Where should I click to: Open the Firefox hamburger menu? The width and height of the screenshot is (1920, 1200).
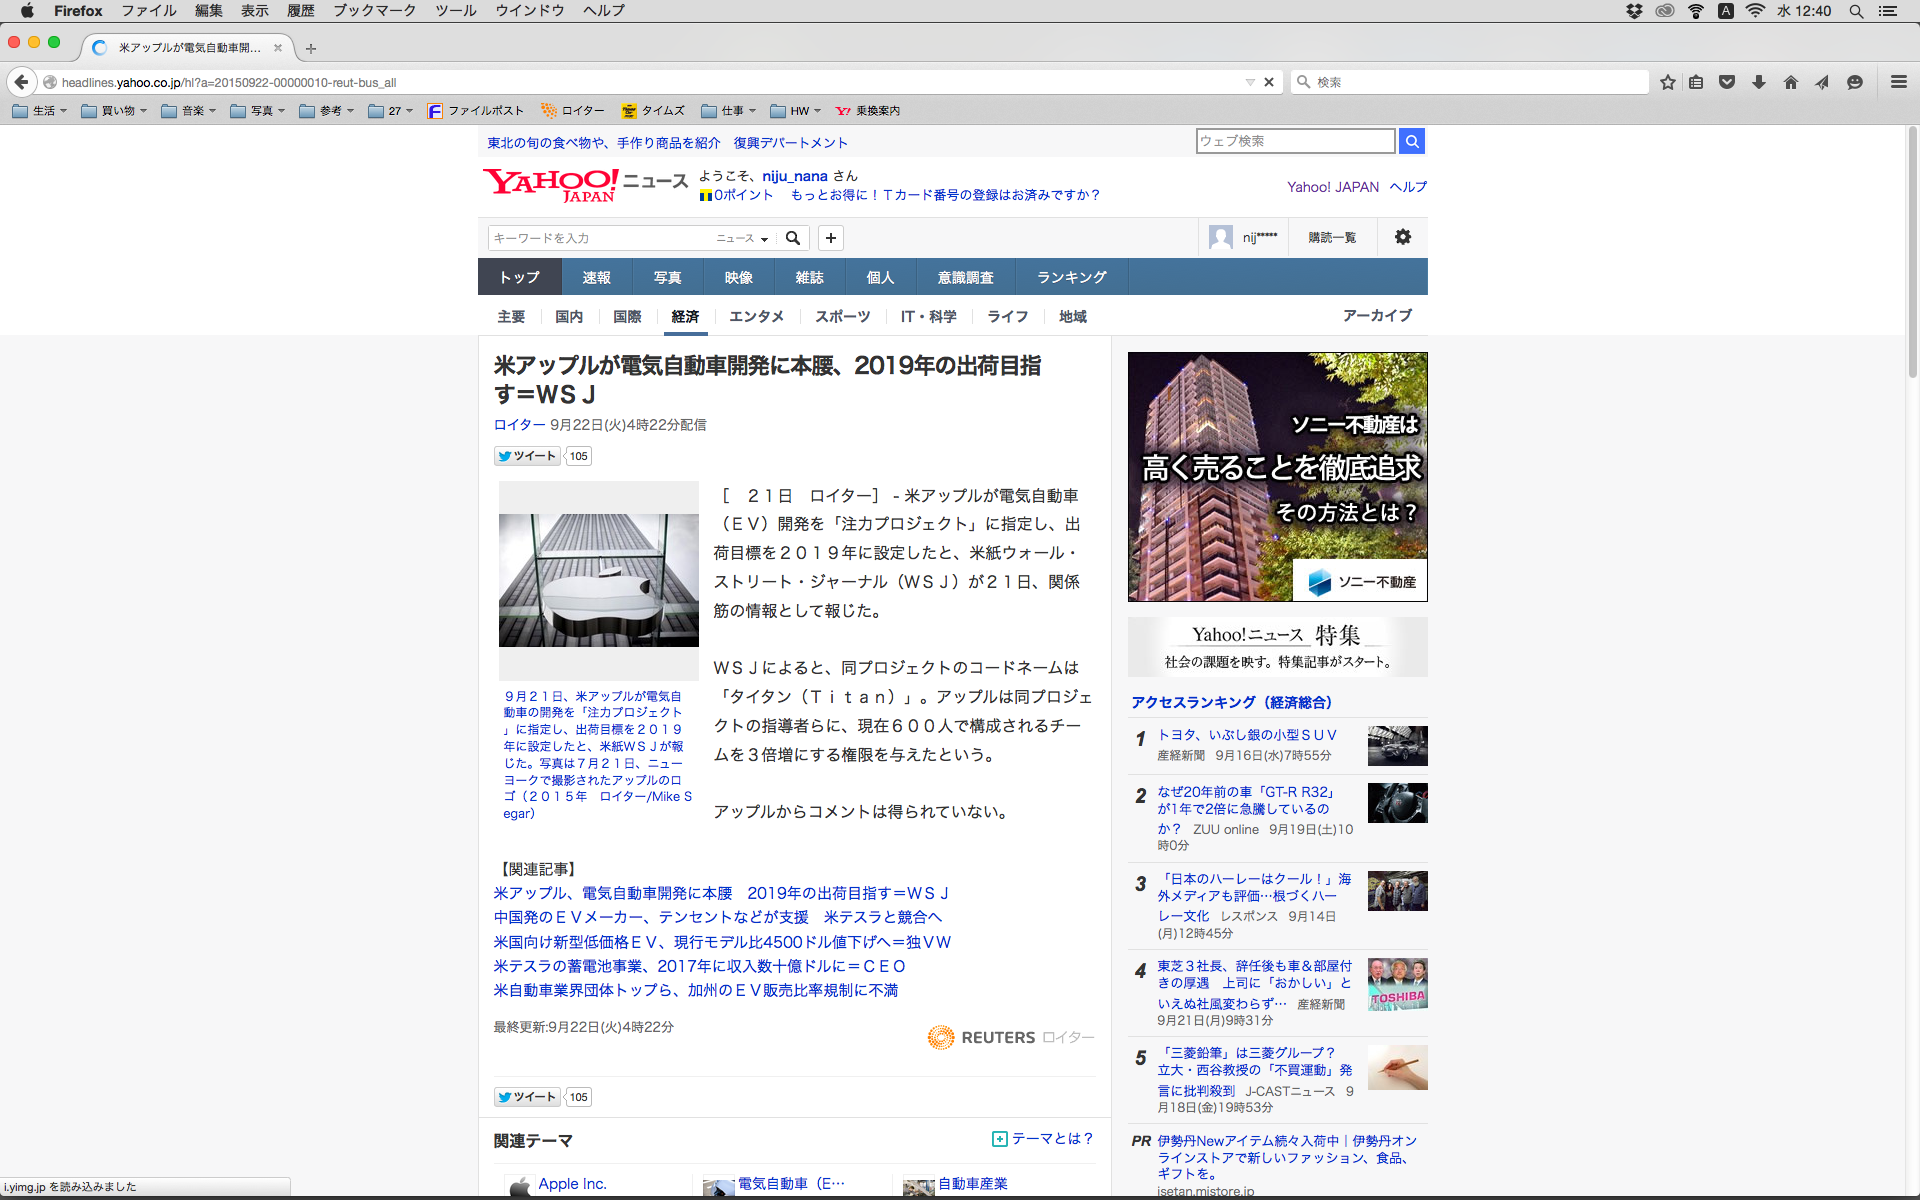pyautogui.click(x=1898, y=82)
